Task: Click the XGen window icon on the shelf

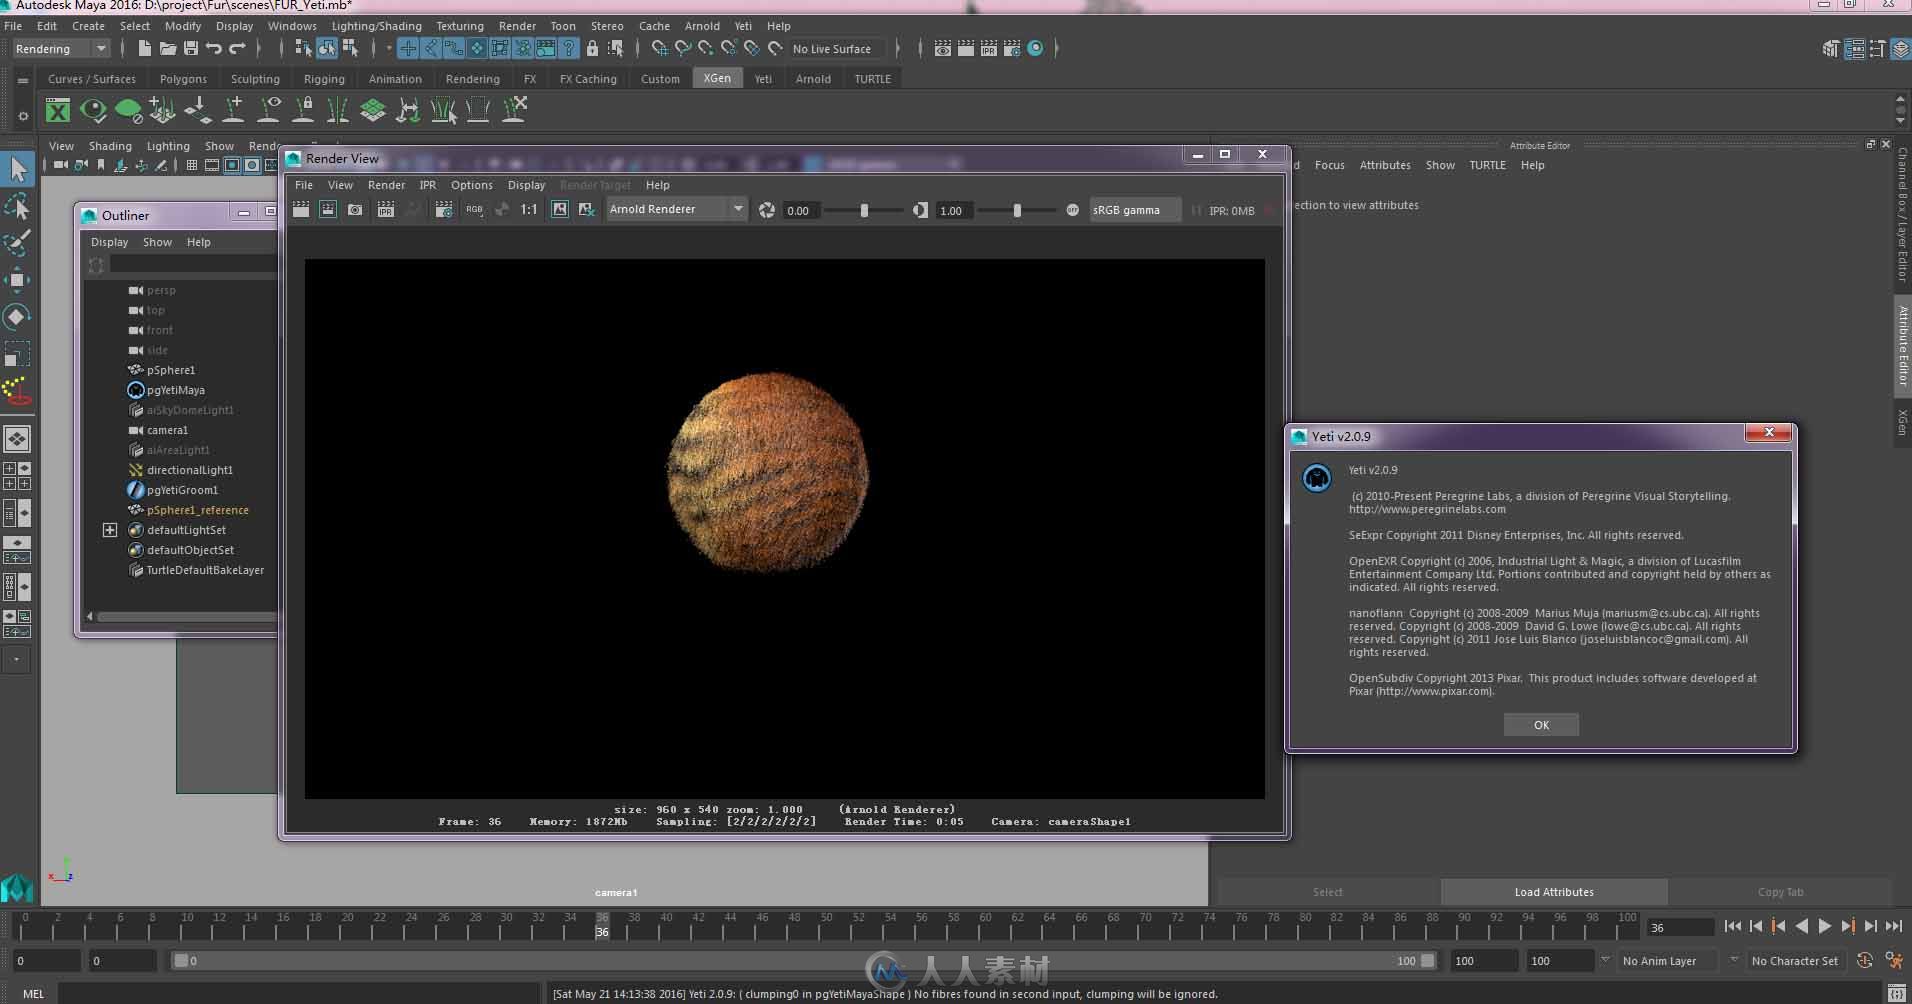Action: [x=58, y=110]
